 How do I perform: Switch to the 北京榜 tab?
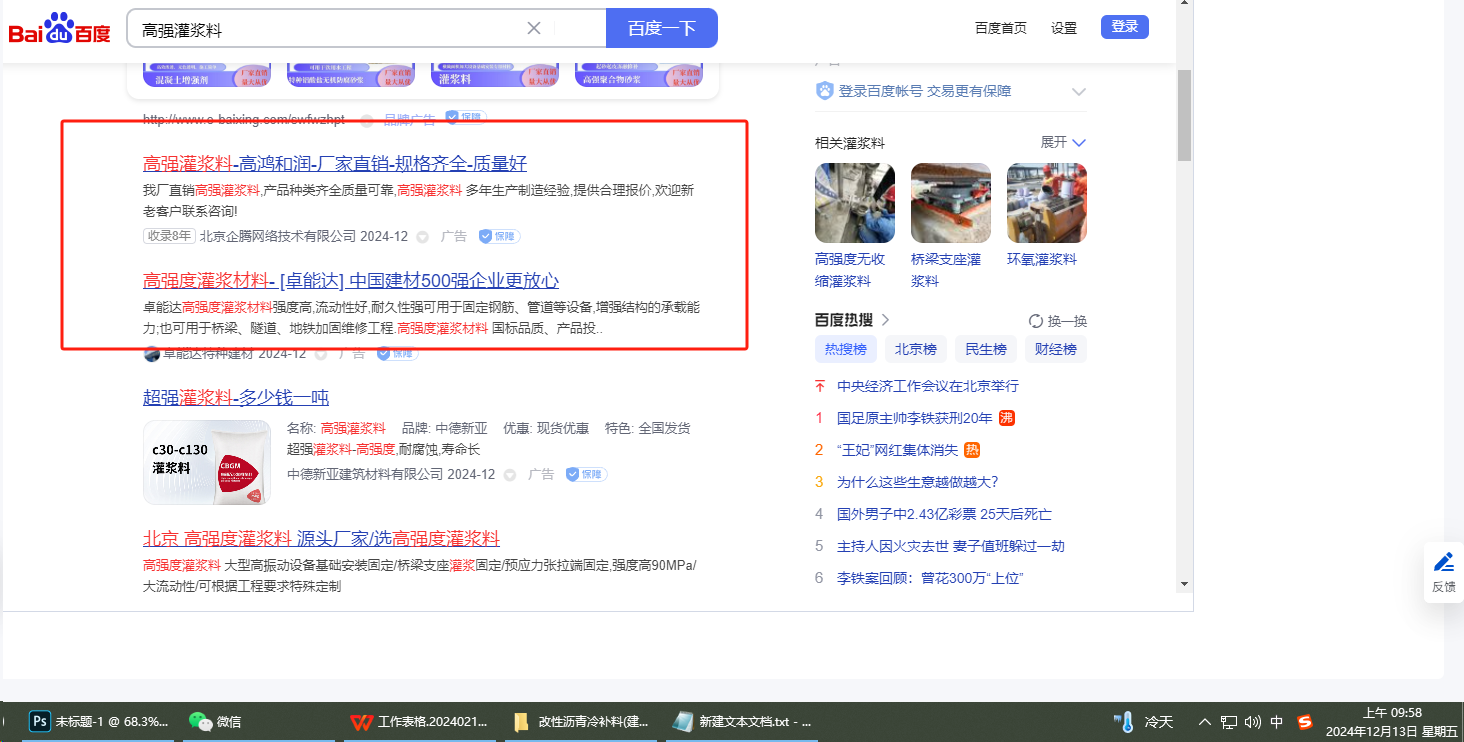click(916, 349)
